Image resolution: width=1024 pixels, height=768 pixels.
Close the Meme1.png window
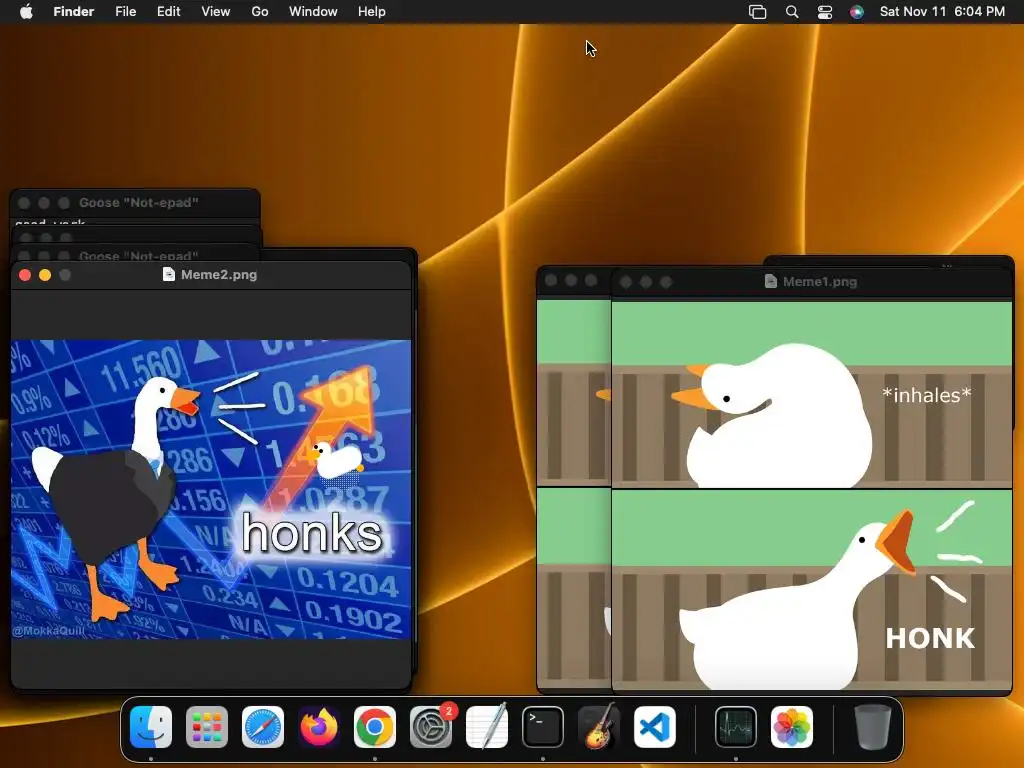(x=626, y=282)
